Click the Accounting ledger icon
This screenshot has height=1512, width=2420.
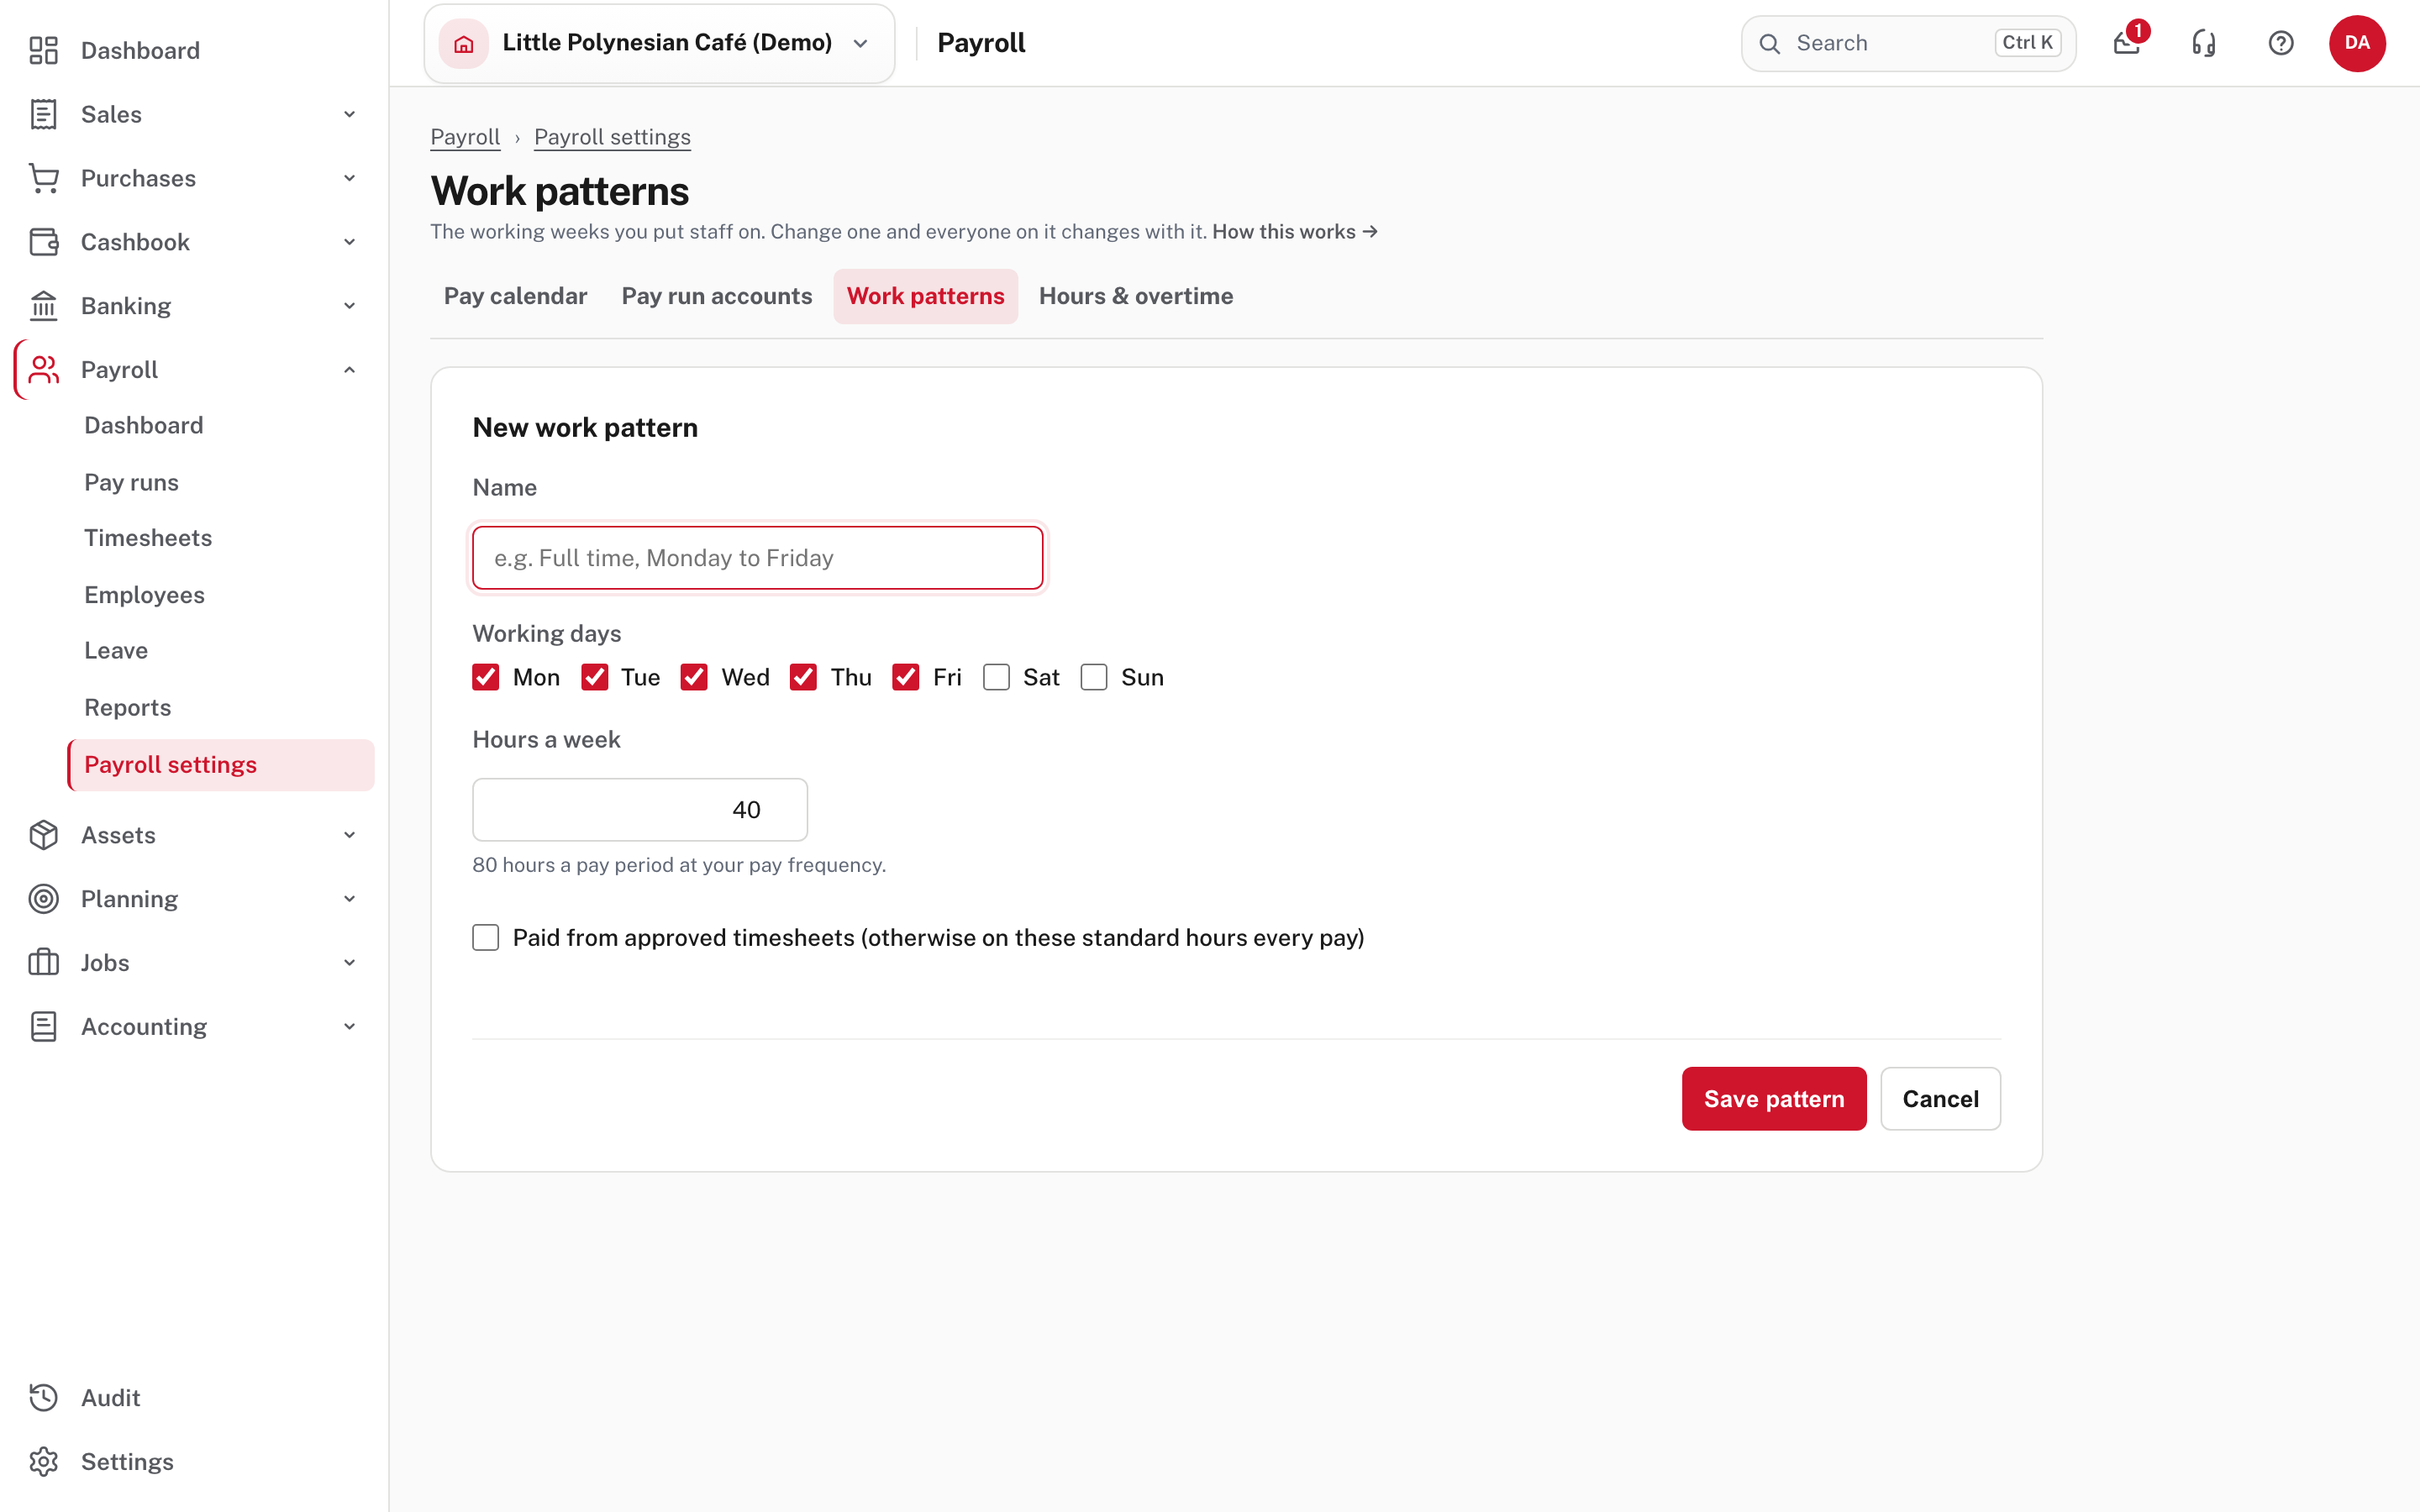43,1027
